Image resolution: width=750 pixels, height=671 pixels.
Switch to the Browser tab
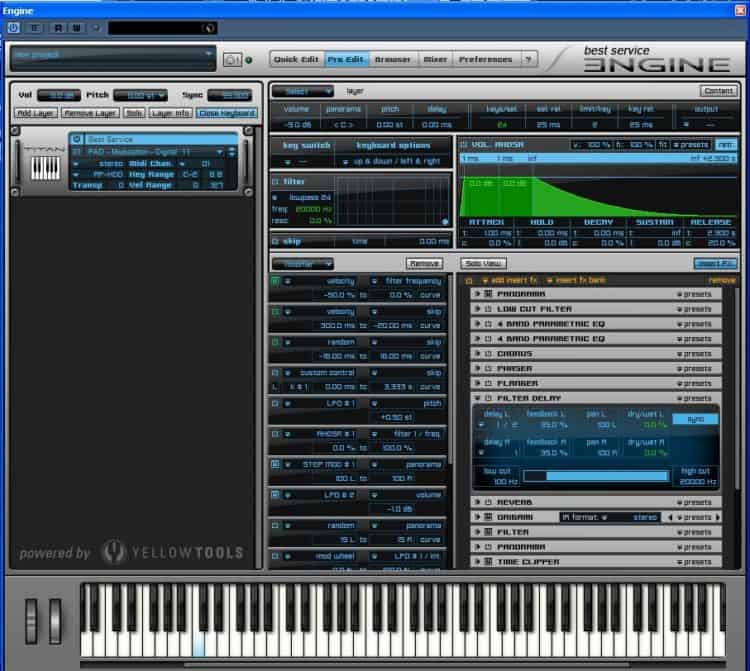393,59
